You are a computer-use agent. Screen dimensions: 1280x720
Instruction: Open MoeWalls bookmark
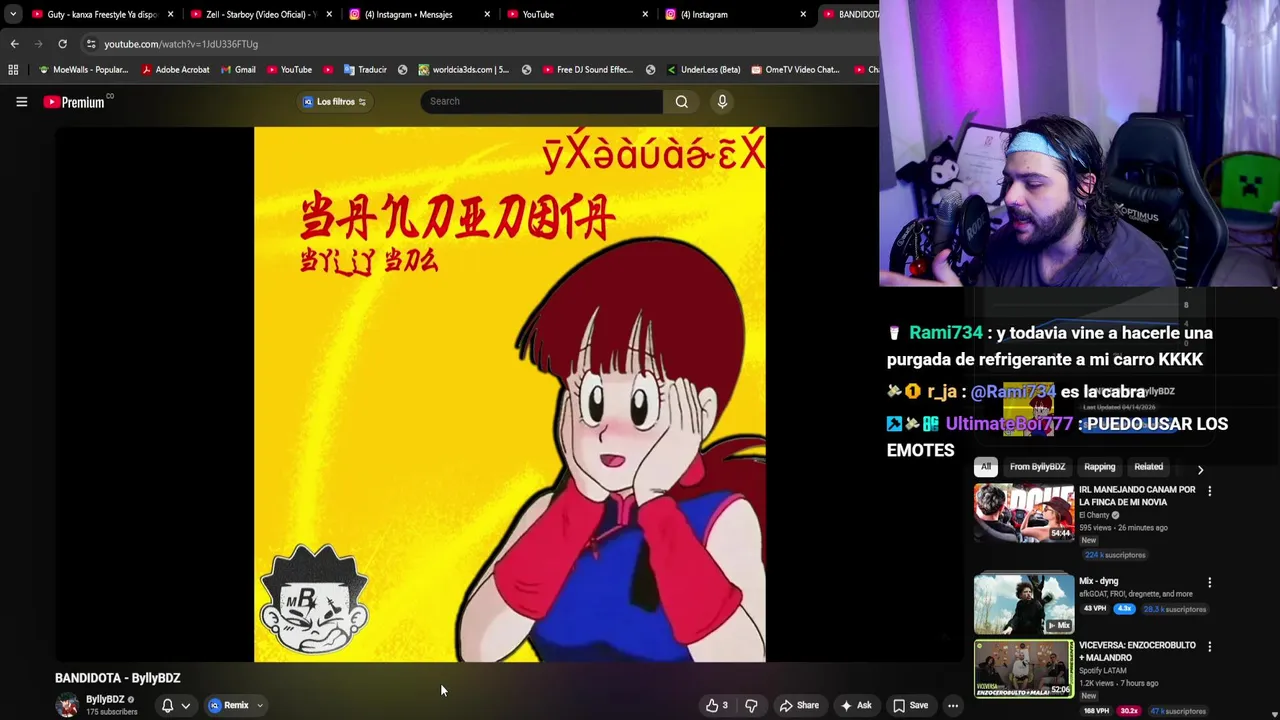click(x=82, y=70)
